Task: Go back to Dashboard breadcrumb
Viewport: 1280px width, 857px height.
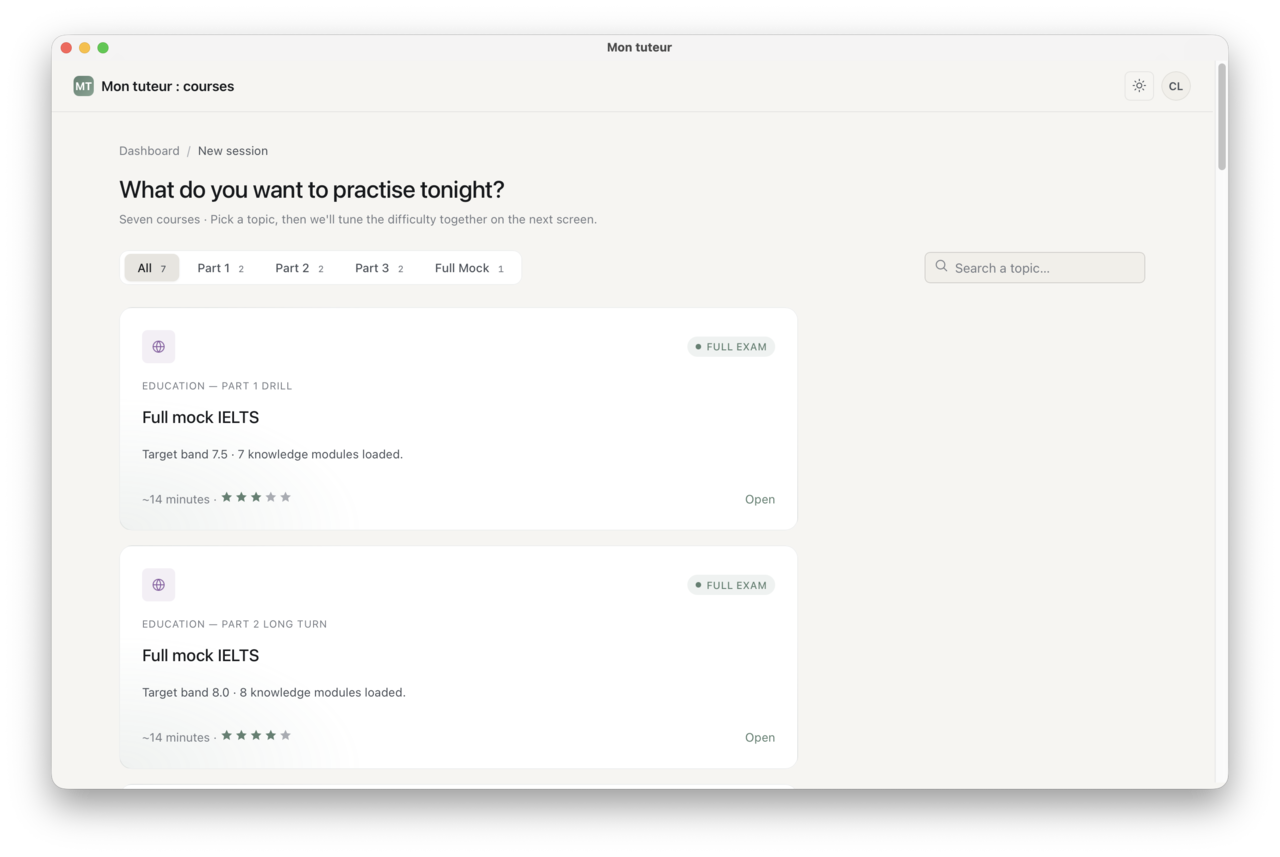Action: (149, 151)
